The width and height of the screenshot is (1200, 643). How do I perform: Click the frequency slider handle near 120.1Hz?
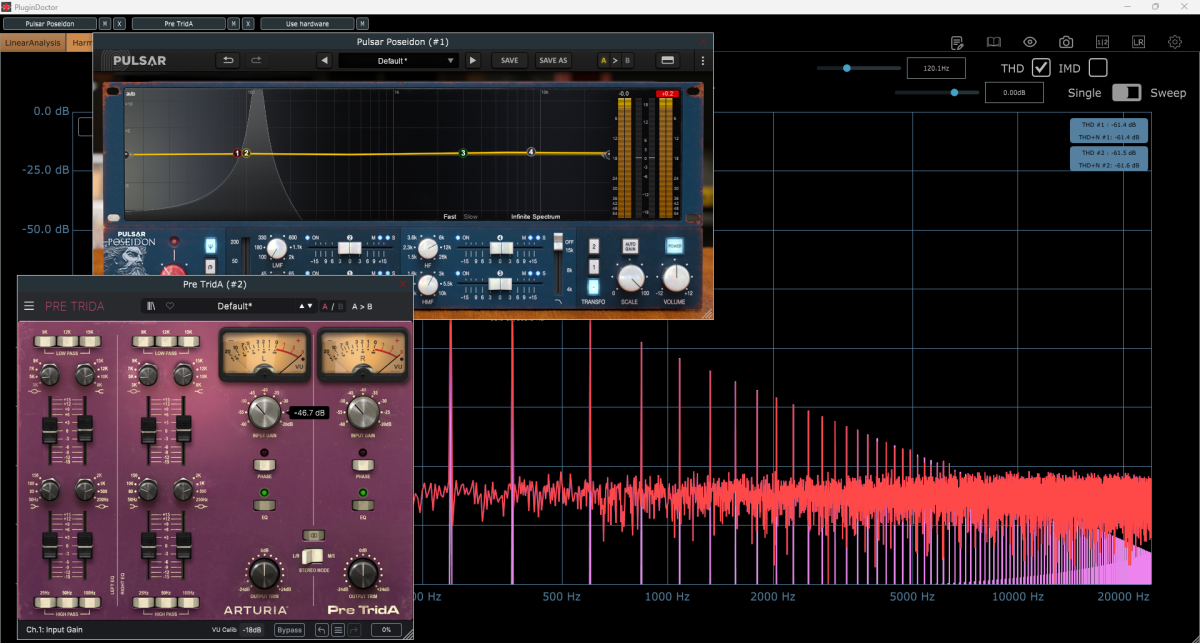click(x=846, y=68)
